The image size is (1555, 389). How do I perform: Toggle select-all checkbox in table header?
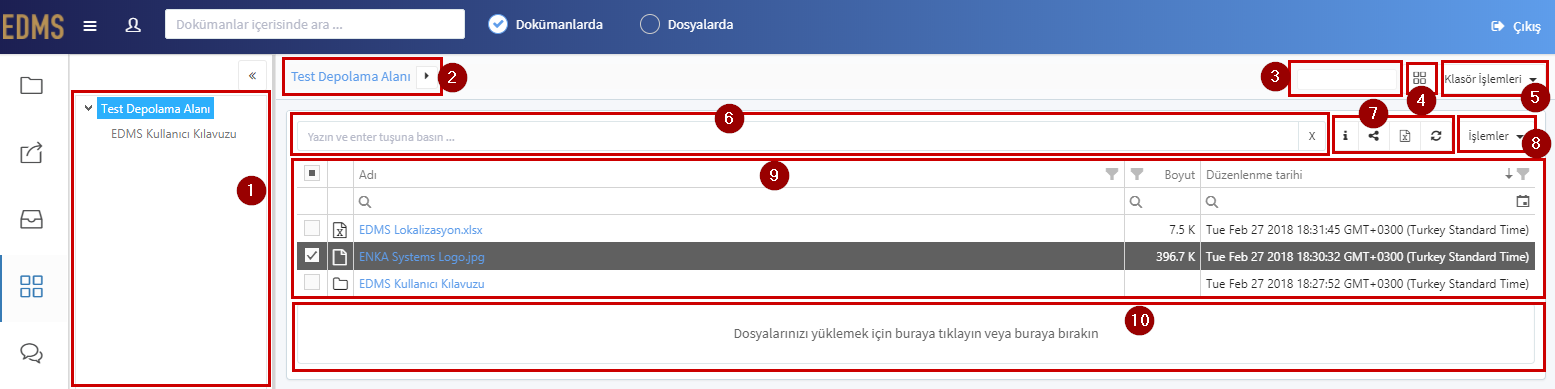[x=312, y=174]
